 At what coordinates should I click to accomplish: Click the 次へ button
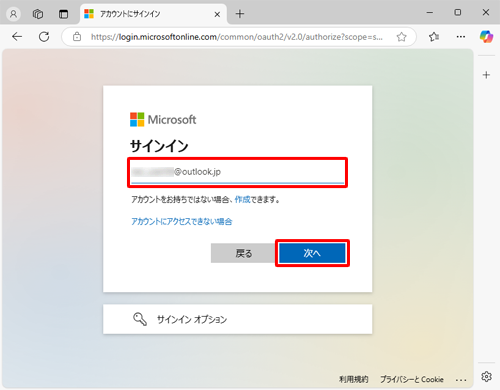point(312,253)
